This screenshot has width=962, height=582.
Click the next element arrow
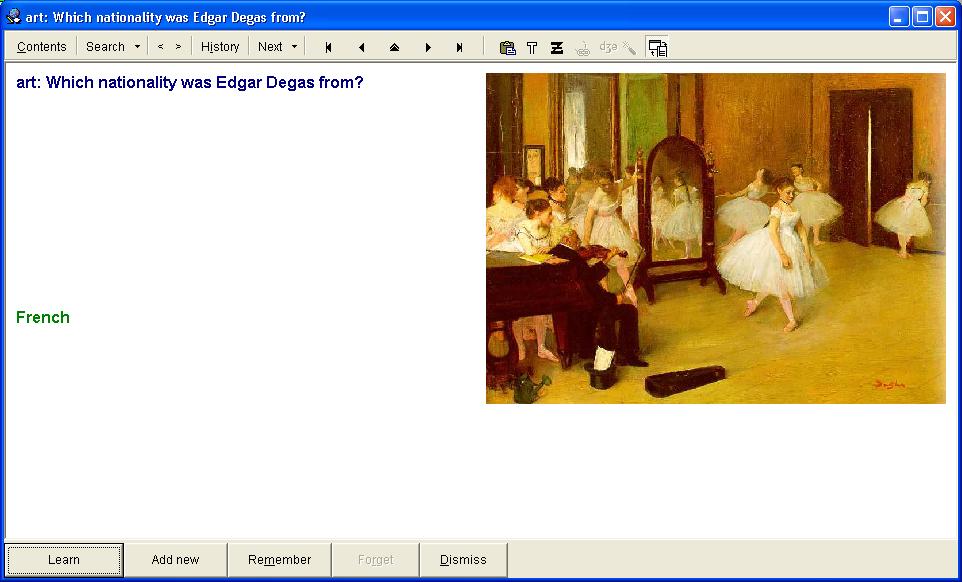point(428,47)
